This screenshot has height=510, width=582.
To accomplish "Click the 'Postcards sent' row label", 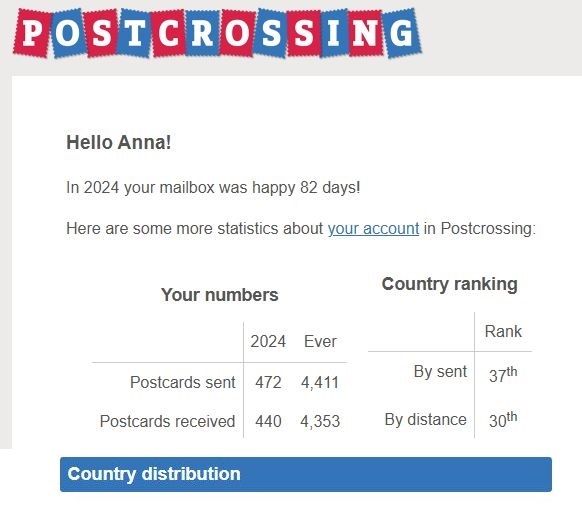I will click(x=183, y=382).
